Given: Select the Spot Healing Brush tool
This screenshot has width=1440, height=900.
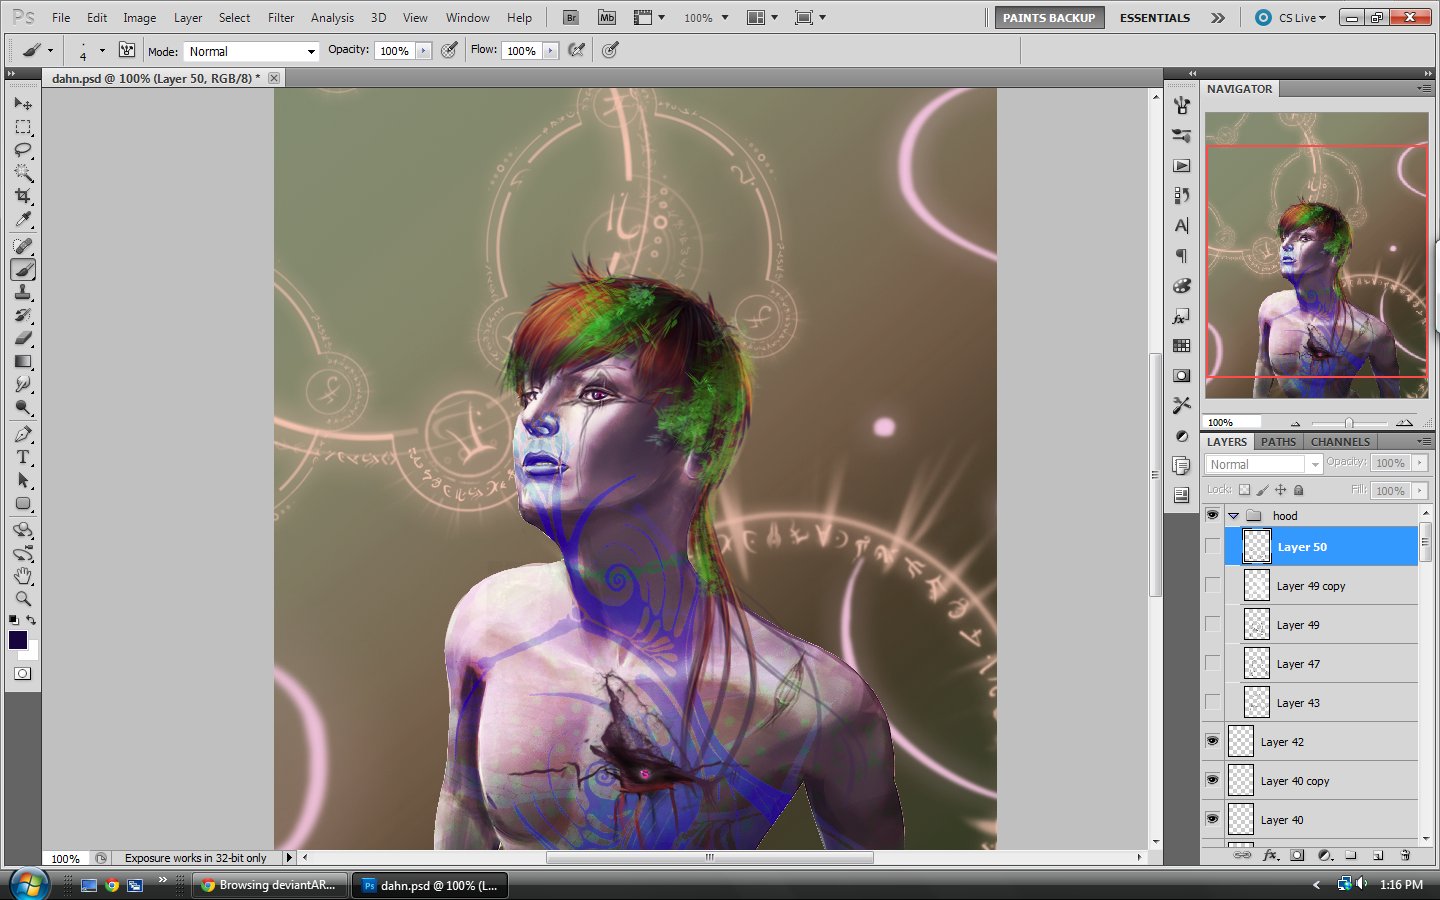Looking at the screenshot, I should coord(23,246).
